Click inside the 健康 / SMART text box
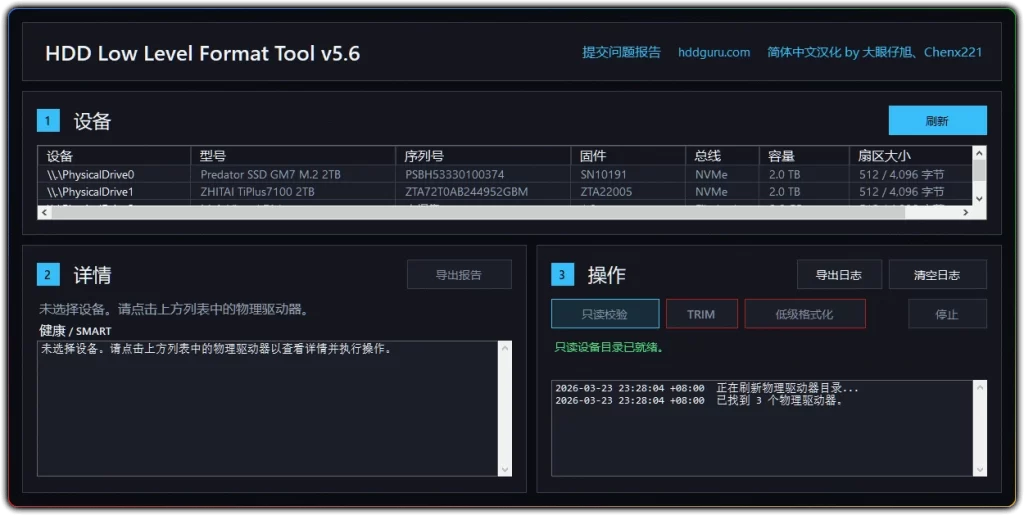Image resolution: width=1024 pixels, height=515 pixels. tap(268, 409)
